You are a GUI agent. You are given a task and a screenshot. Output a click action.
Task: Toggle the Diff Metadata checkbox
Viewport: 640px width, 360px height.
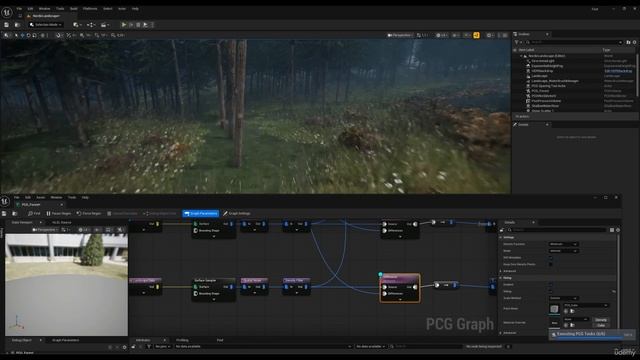click(x=551, y=258)
